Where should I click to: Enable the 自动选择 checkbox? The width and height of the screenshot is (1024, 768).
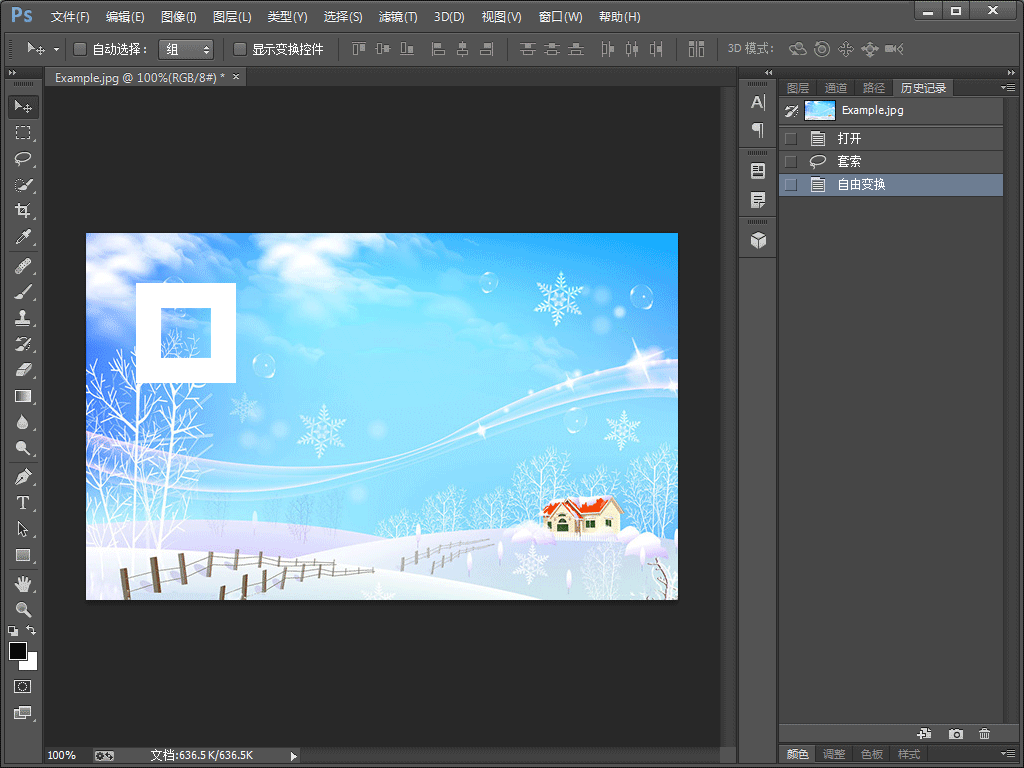[x=80, y=49]
